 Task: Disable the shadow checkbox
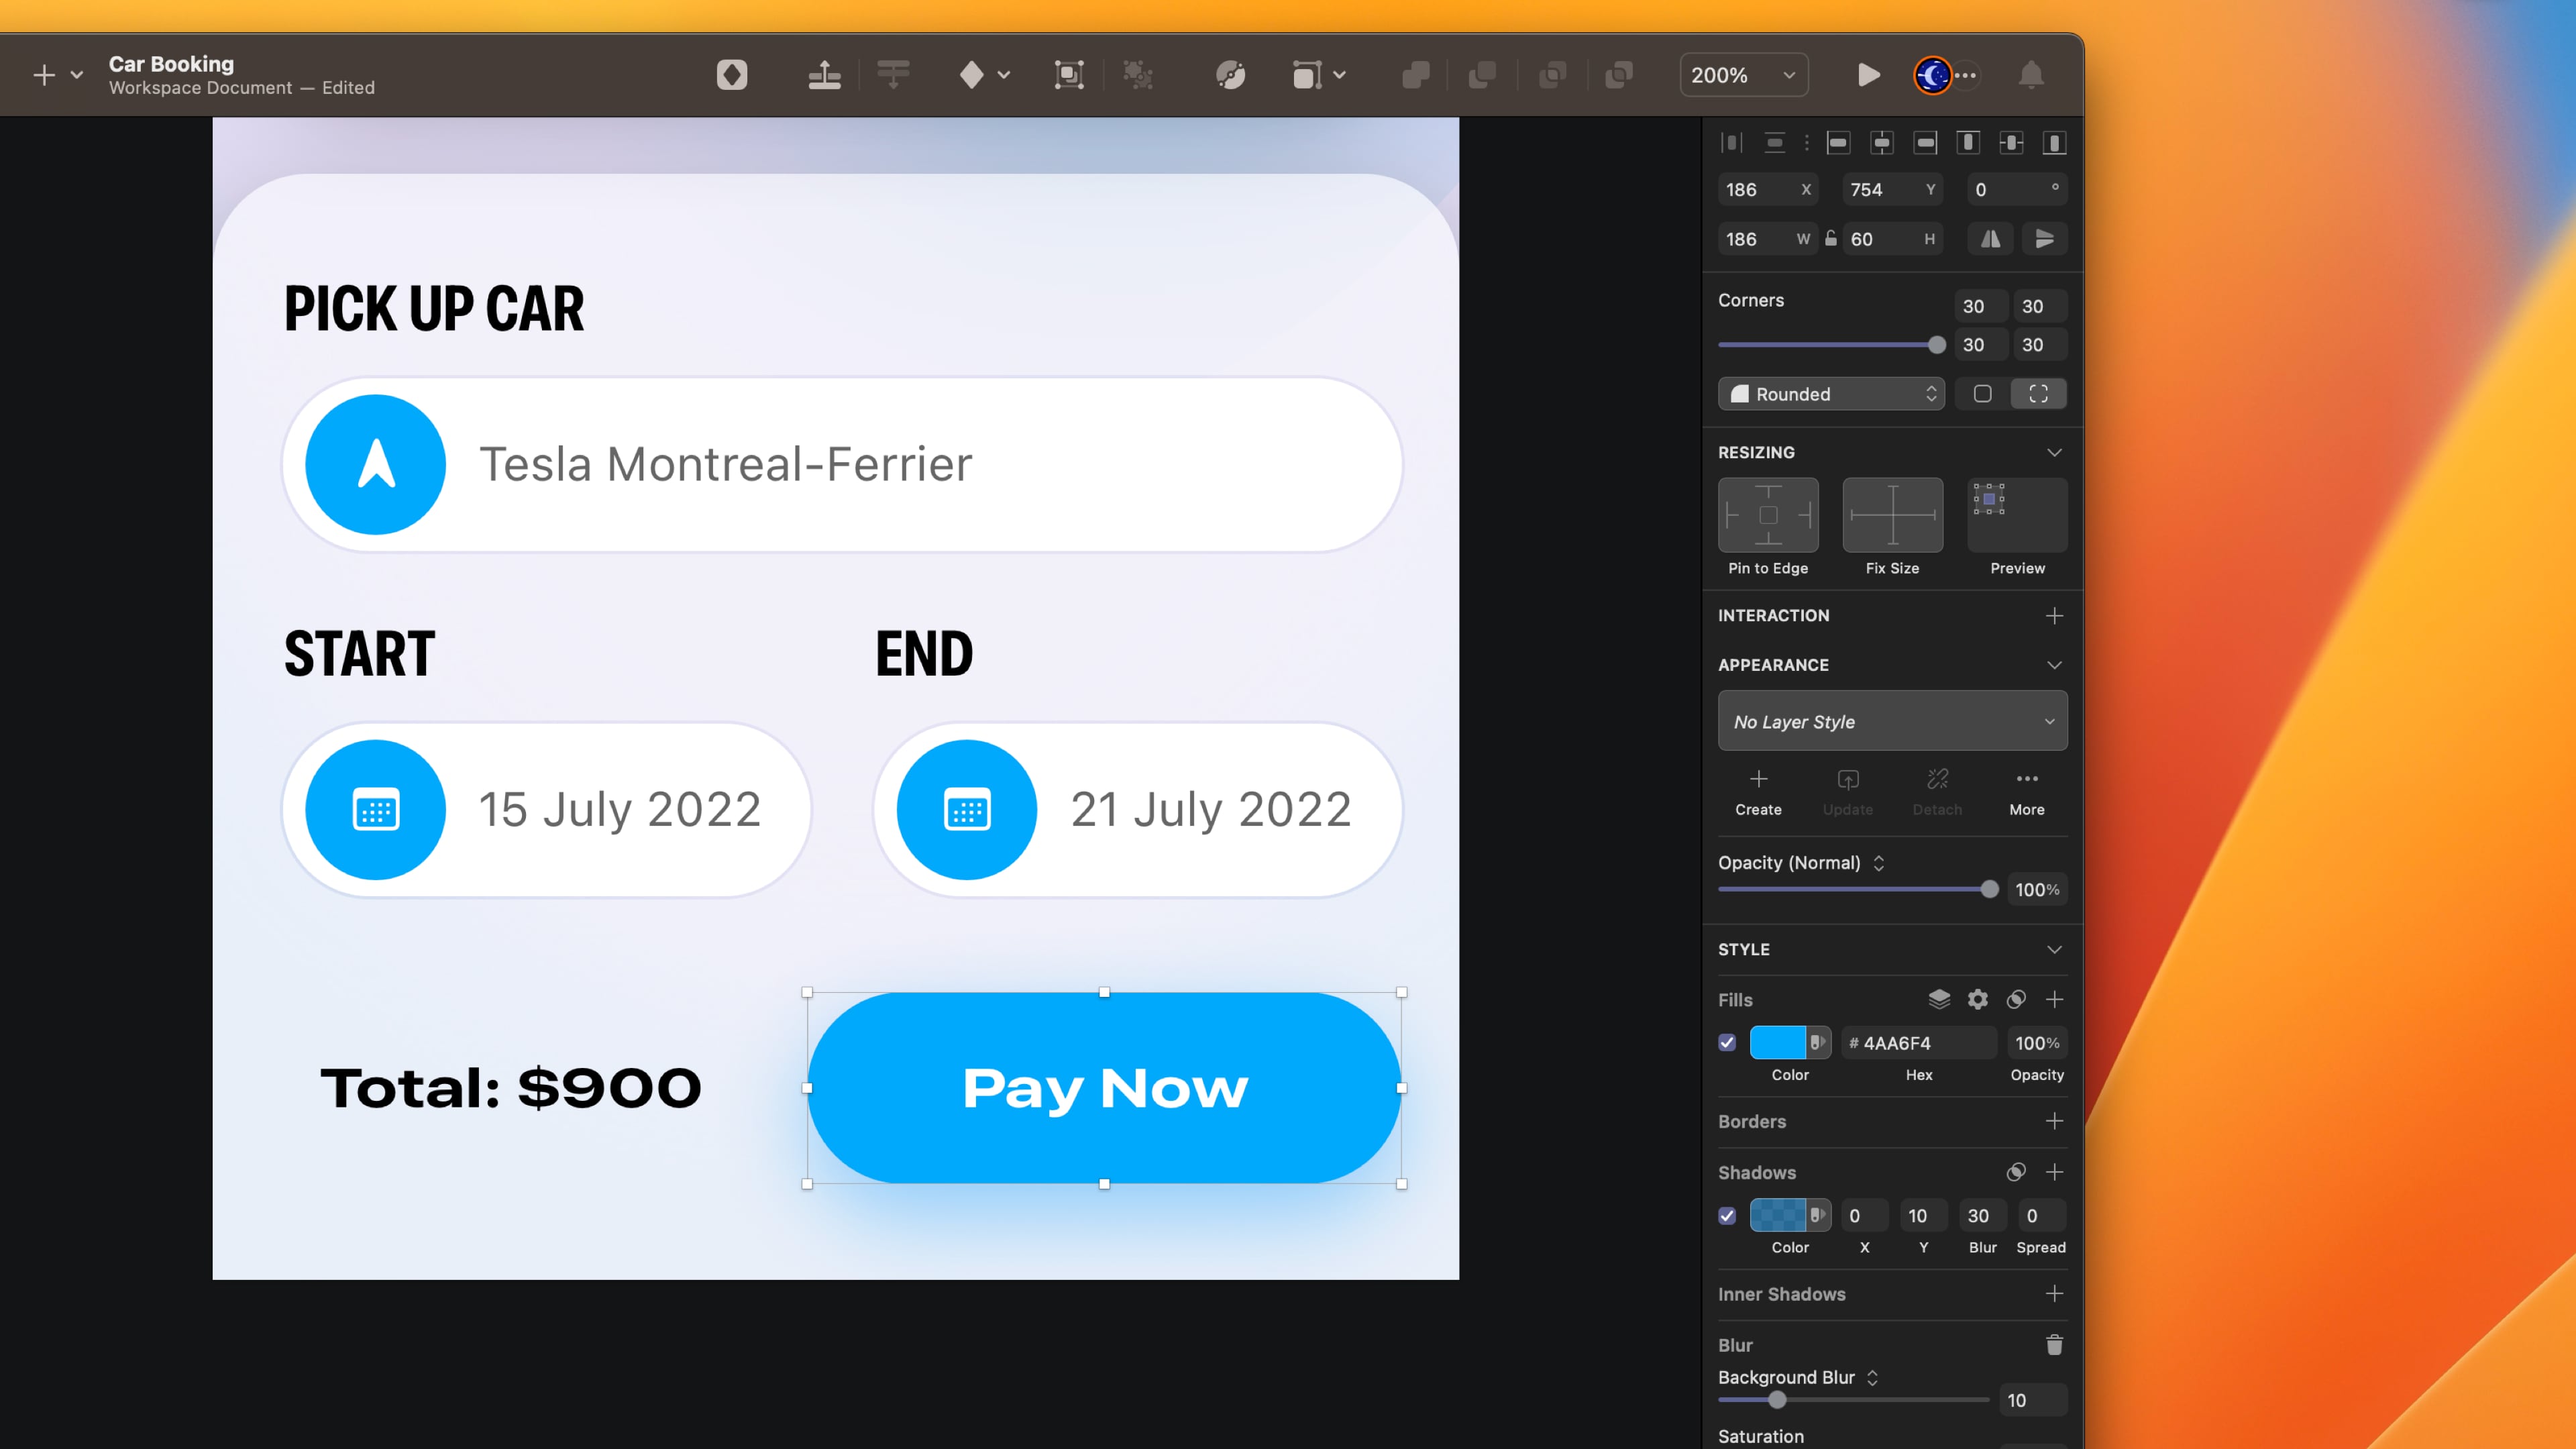(x=1727, y=1216)
